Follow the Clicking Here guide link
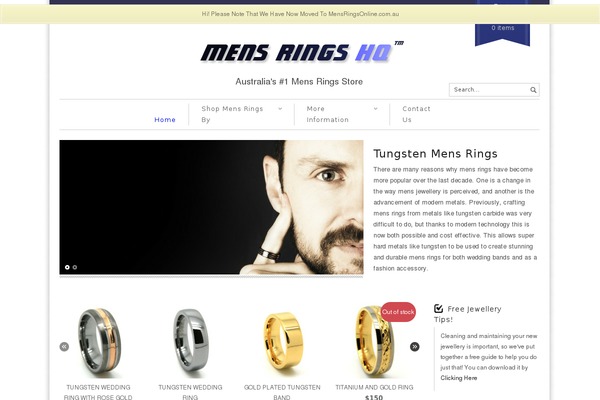The width and height of the screenshot is (600, 400). 458,378
